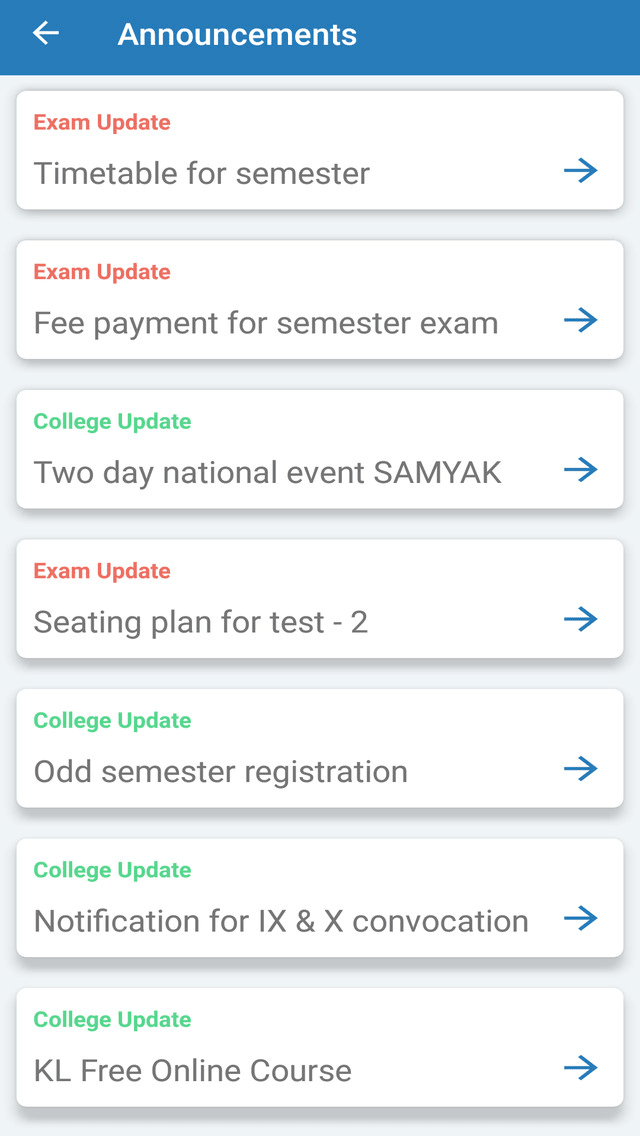Open the Odd semester registration arrow
The height and width of the screenshot is (1136, 640).
[x=581, y=769]
